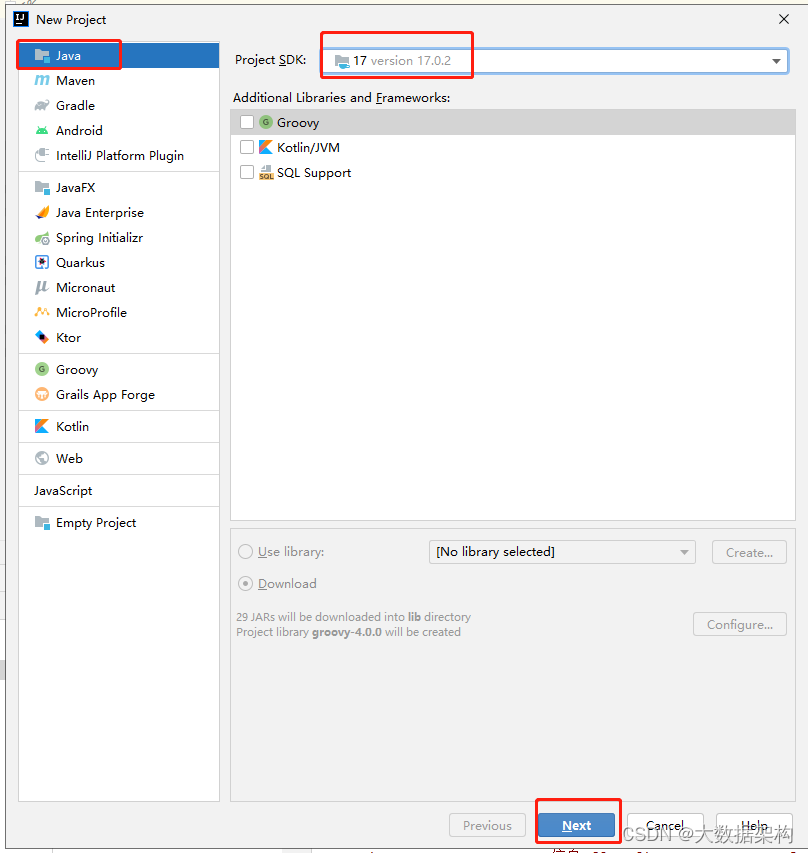The width and height of the screenshot is (808, 853).
Task: Click the Quarkus icon
Action: (x=42, y=263)
